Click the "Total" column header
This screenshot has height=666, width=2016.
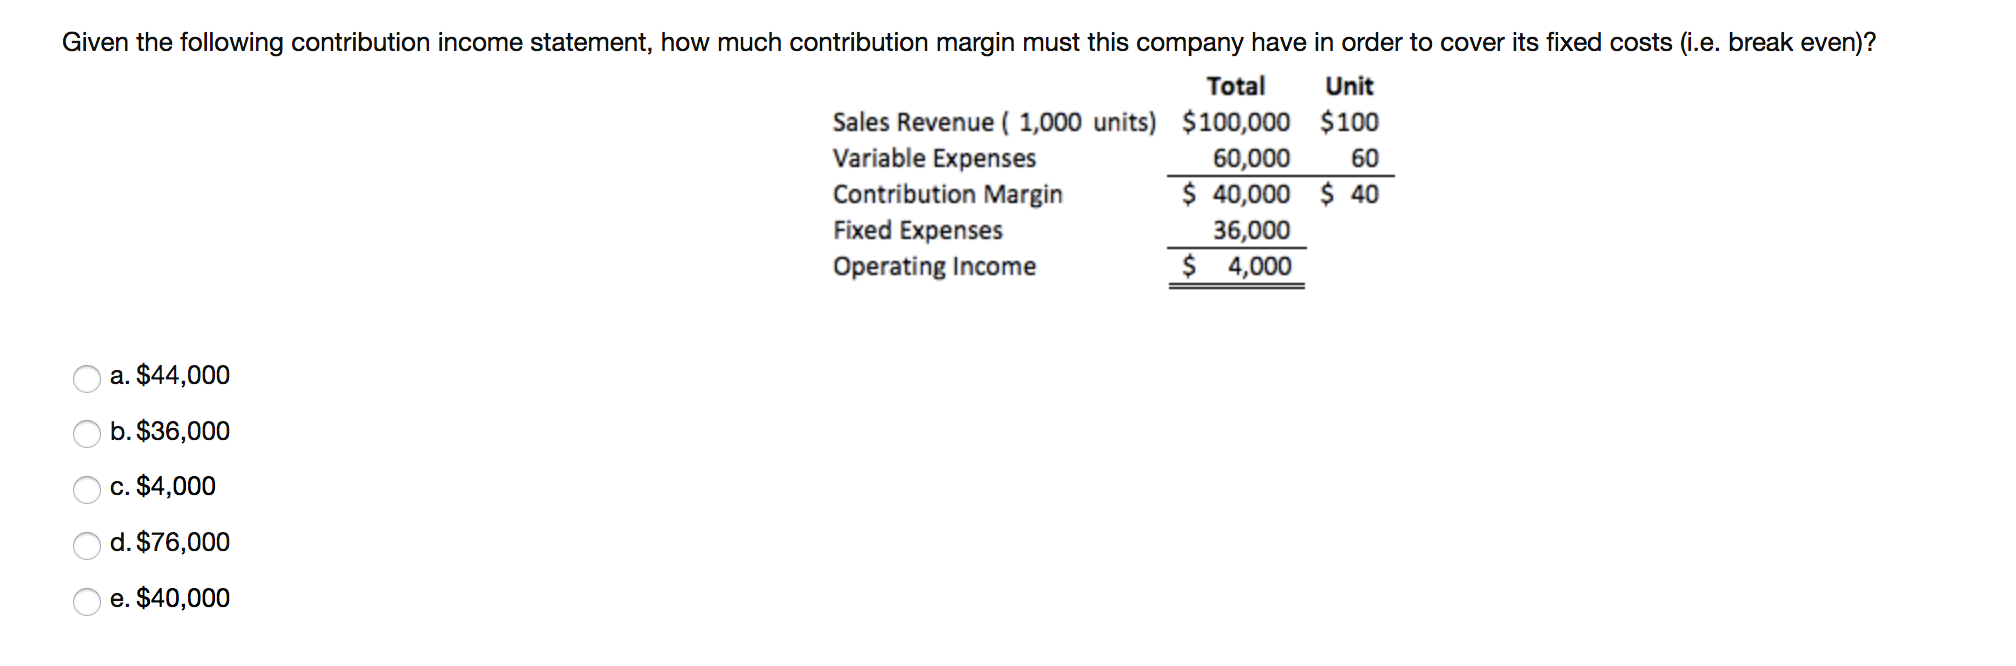click(x=1237, y=87)
